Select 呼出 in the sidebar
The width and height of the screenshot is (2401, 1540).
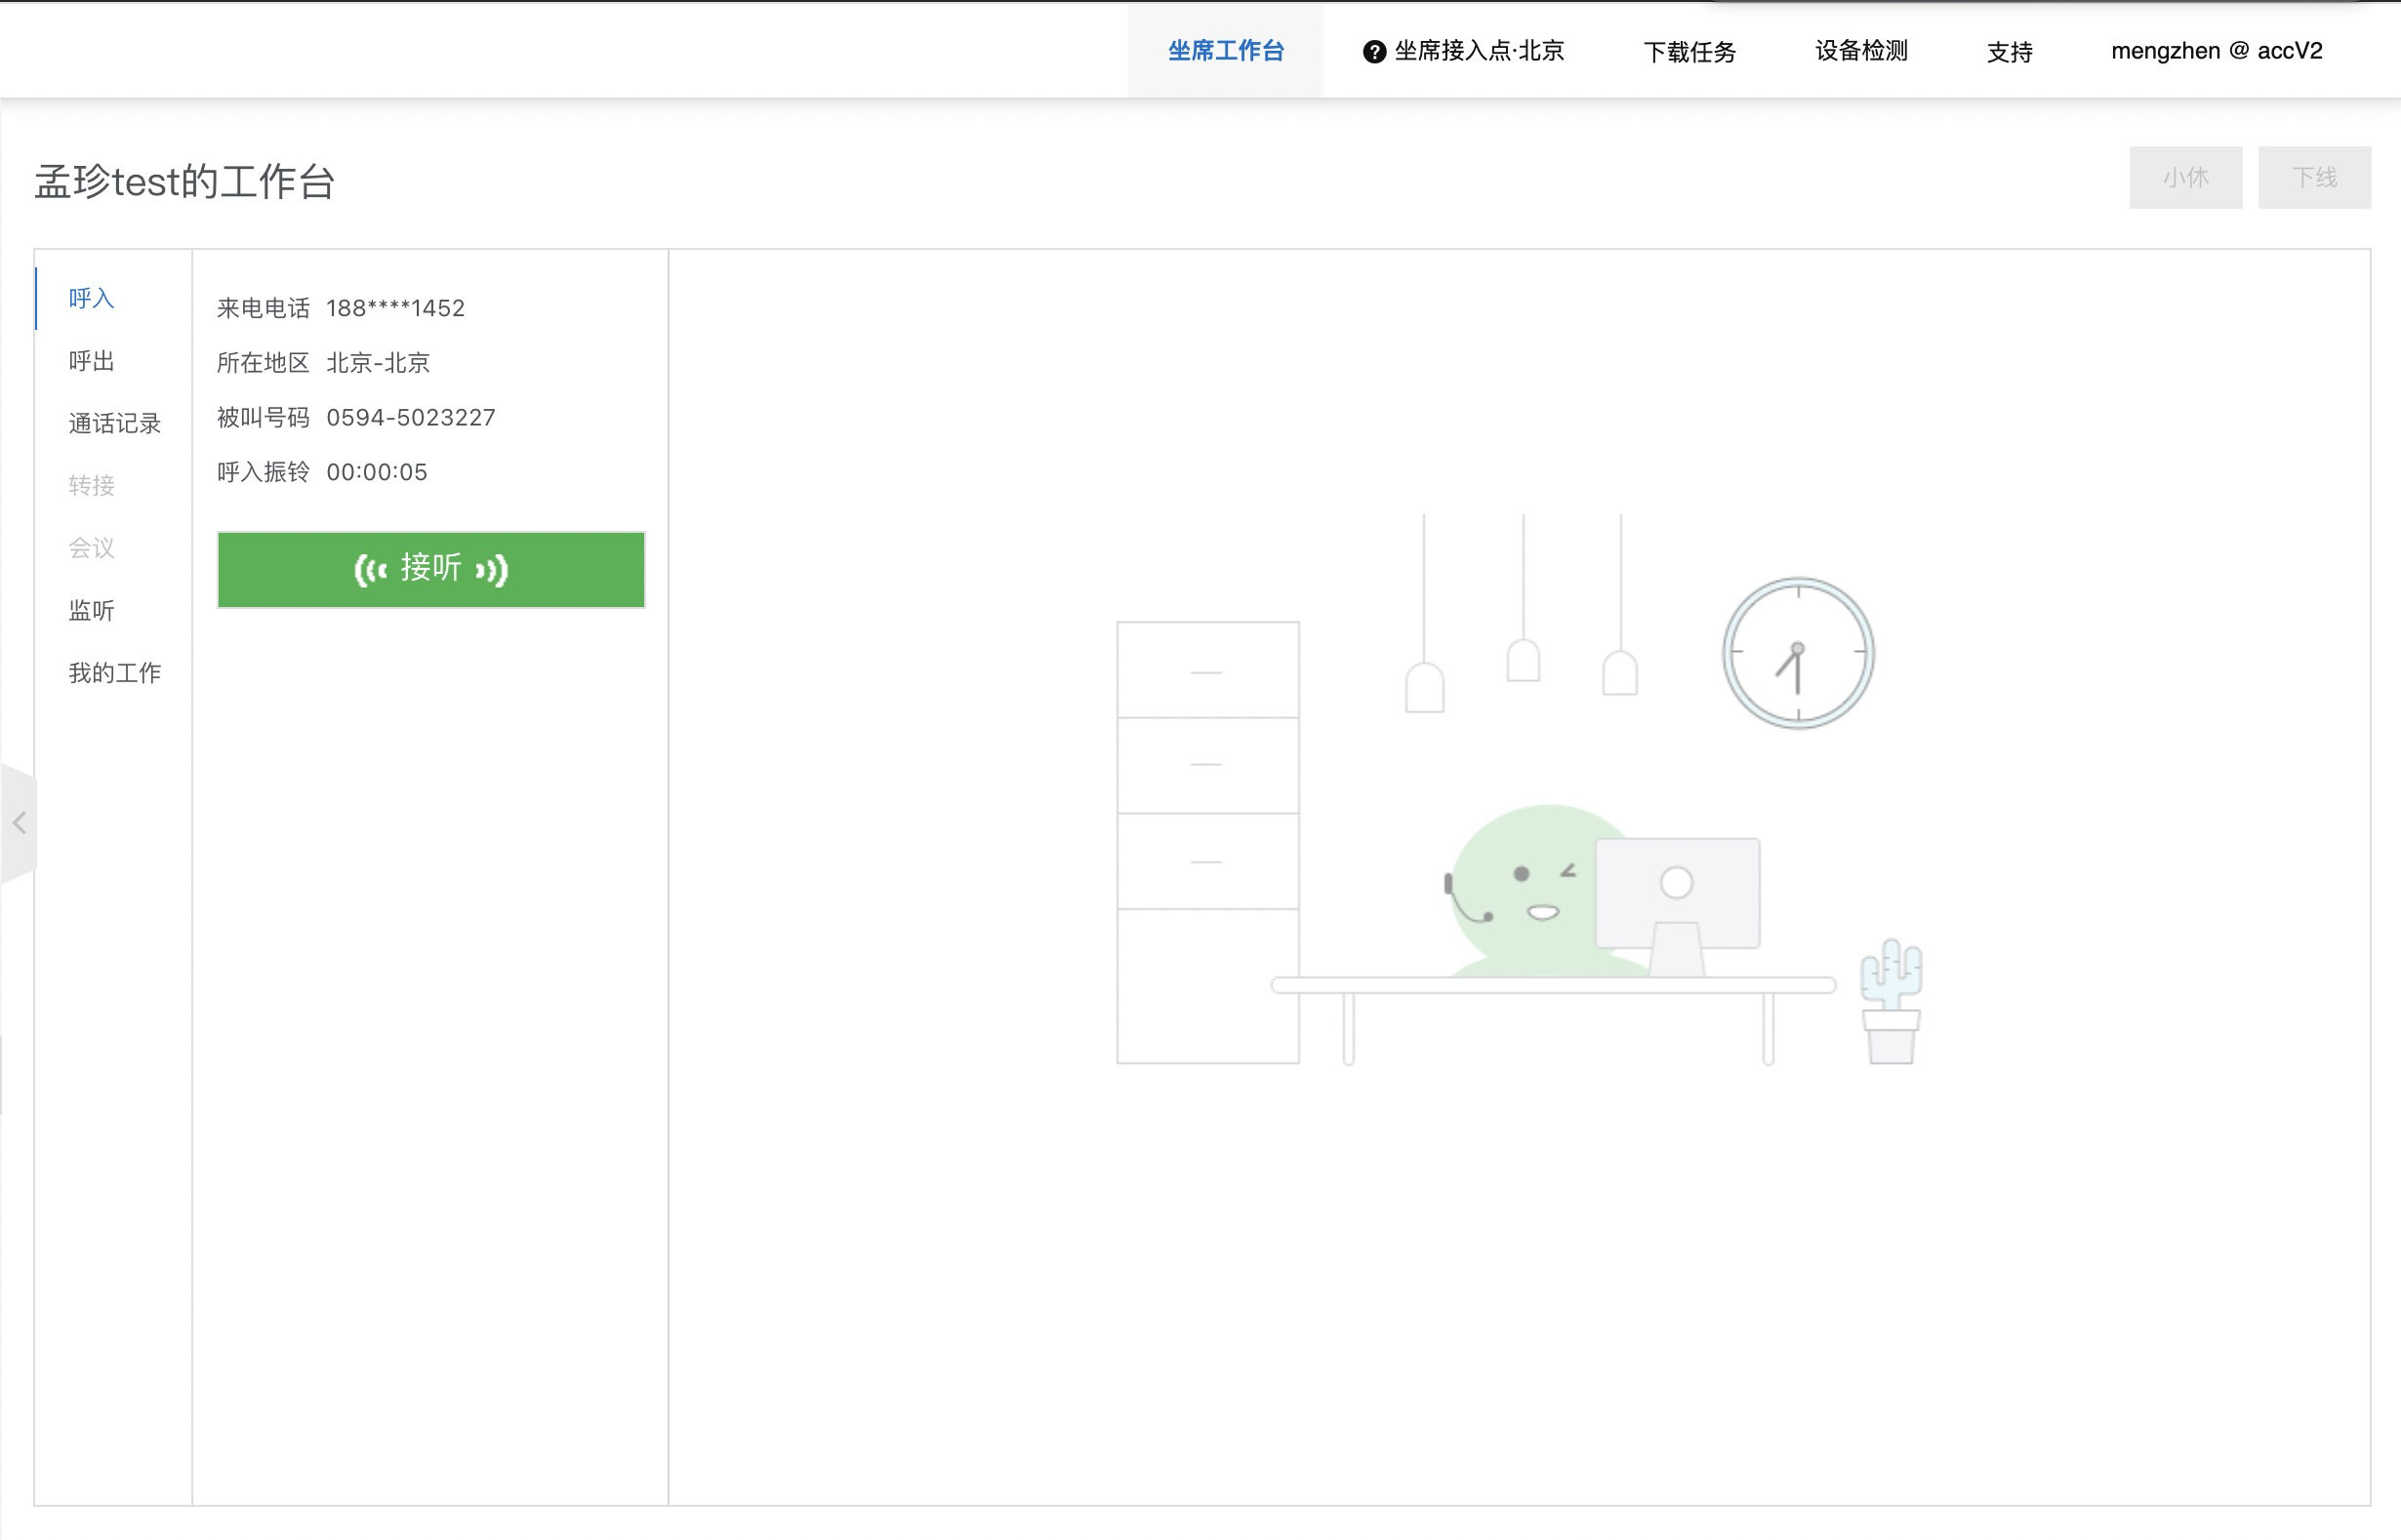91,360
